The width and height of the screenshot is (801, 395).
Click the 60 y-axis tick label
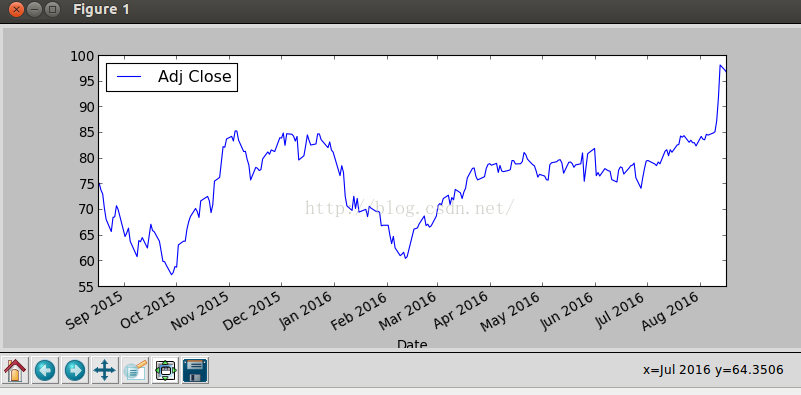coord(86,261)
